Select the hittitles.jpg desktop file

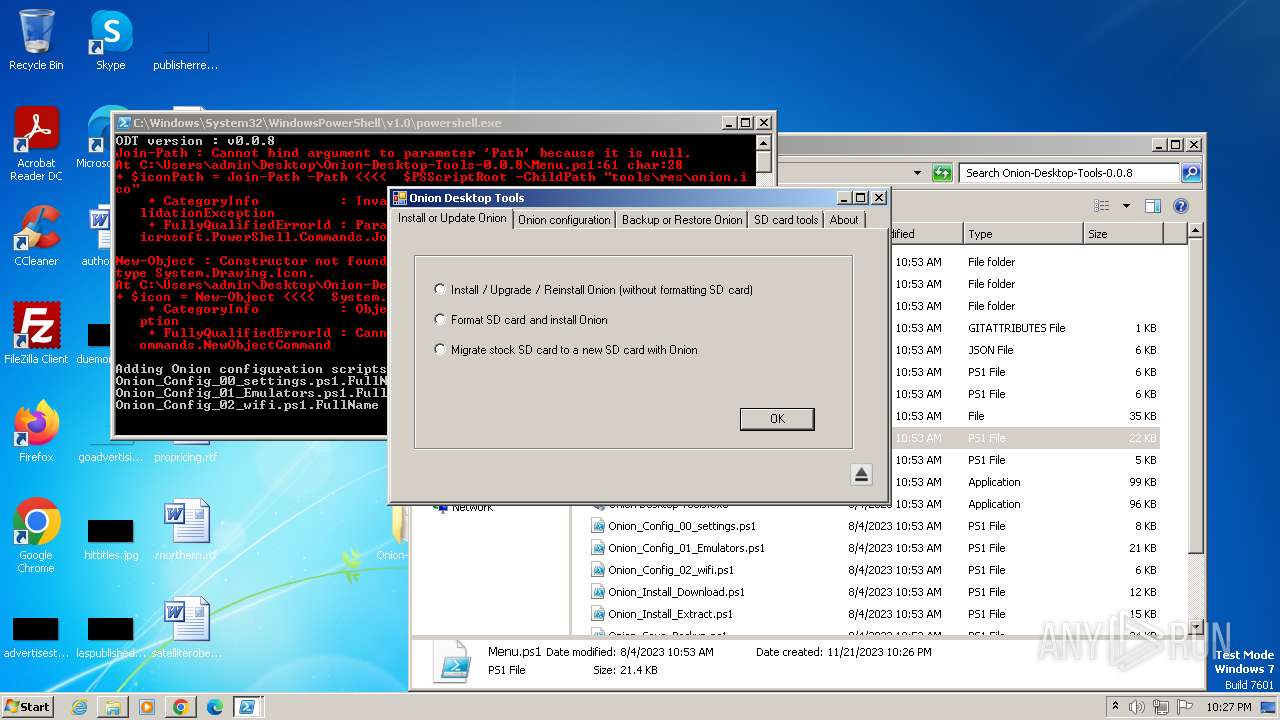(x=111, y=537)
